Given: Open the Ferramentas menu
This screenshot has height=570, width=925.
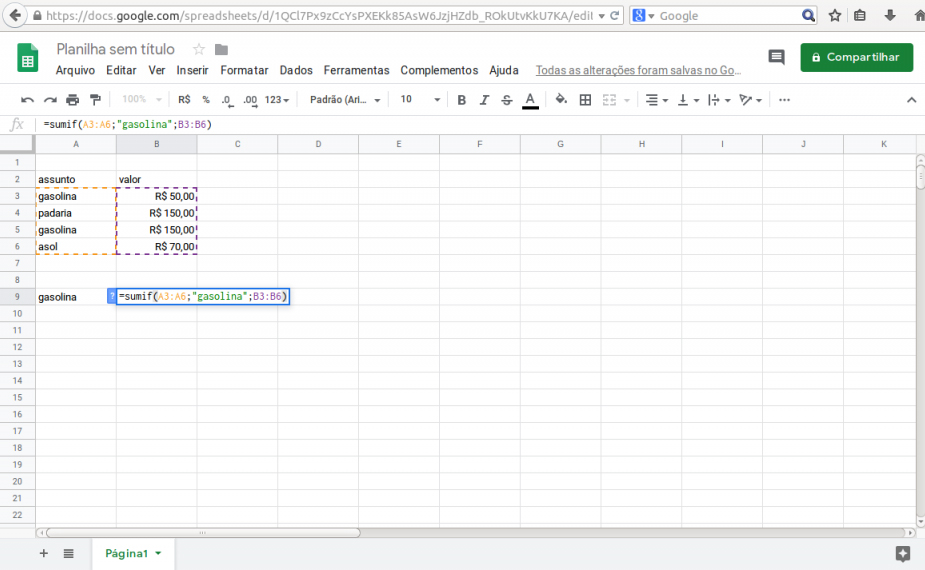Looking at the screenshot, I should [356, 71].
